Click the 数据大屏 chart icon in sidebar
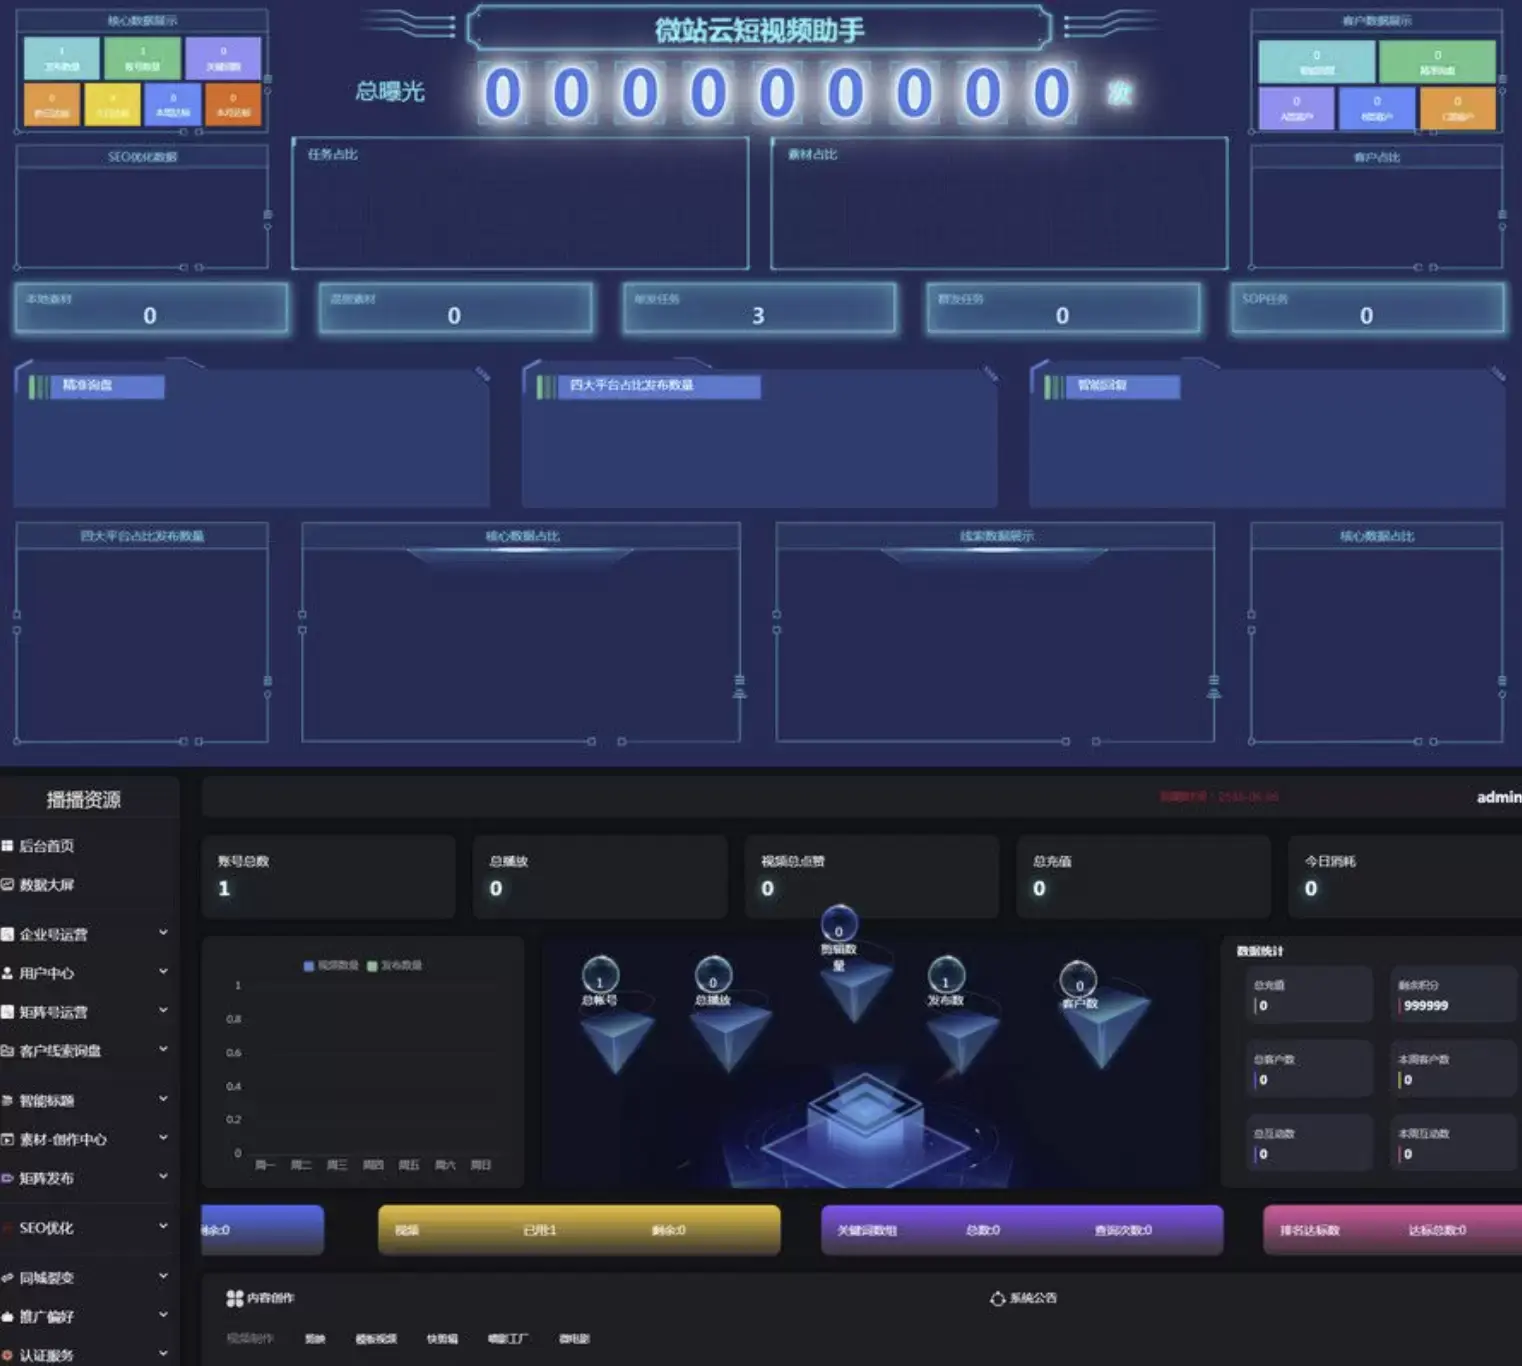The width and height of the screenshot is (1522, 1366). pos(7,885)
